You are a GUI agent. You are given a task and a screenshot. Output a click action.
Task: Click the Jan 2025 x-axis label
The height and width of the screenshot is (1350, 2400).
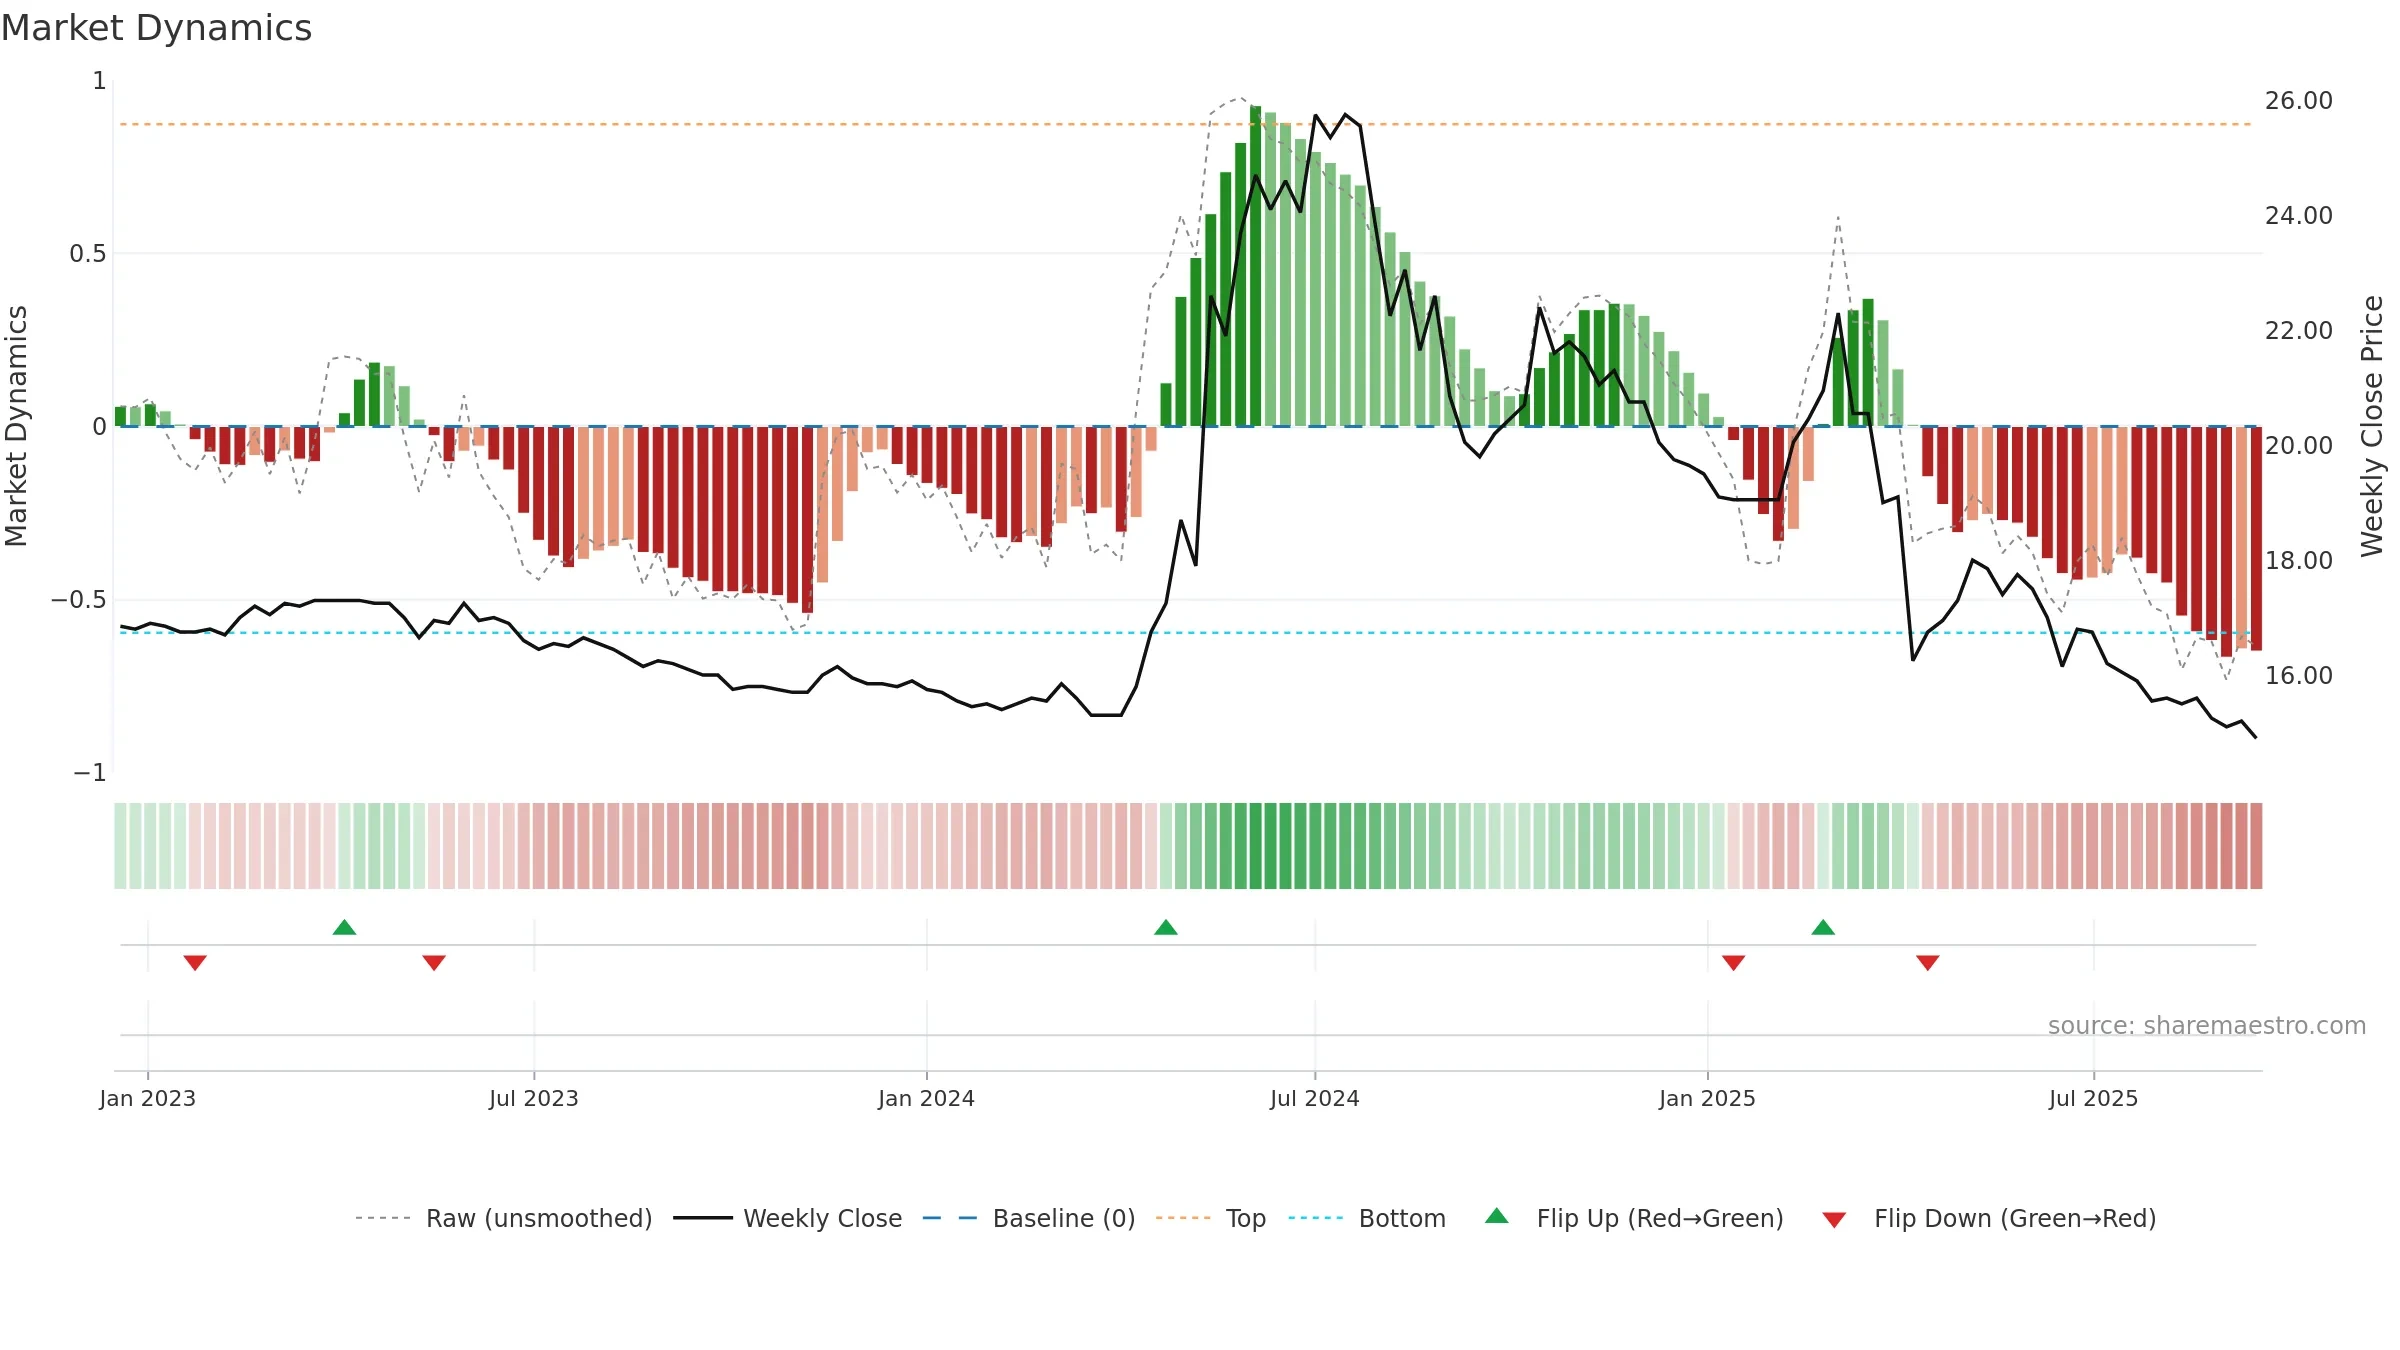[x=1707, y=1098]
